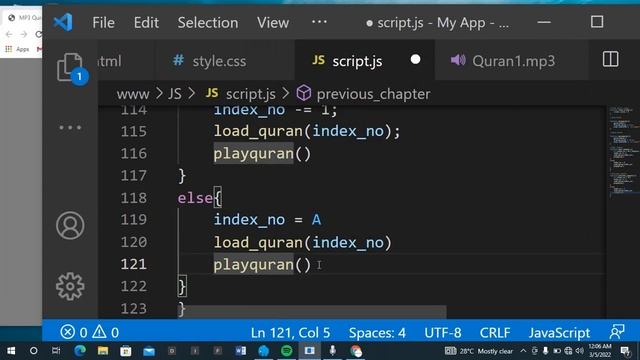
Task: Show hidden system tray icons
Action: point(523,351)
